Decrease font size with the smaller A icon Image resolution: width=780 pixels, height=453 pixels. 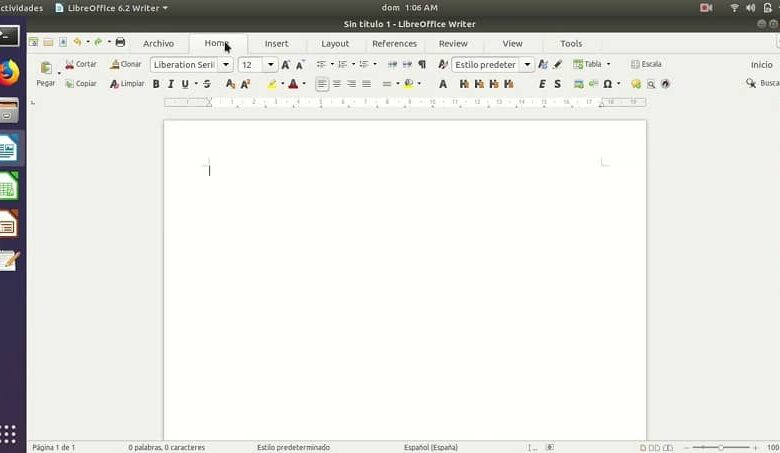tap(300, 65)
